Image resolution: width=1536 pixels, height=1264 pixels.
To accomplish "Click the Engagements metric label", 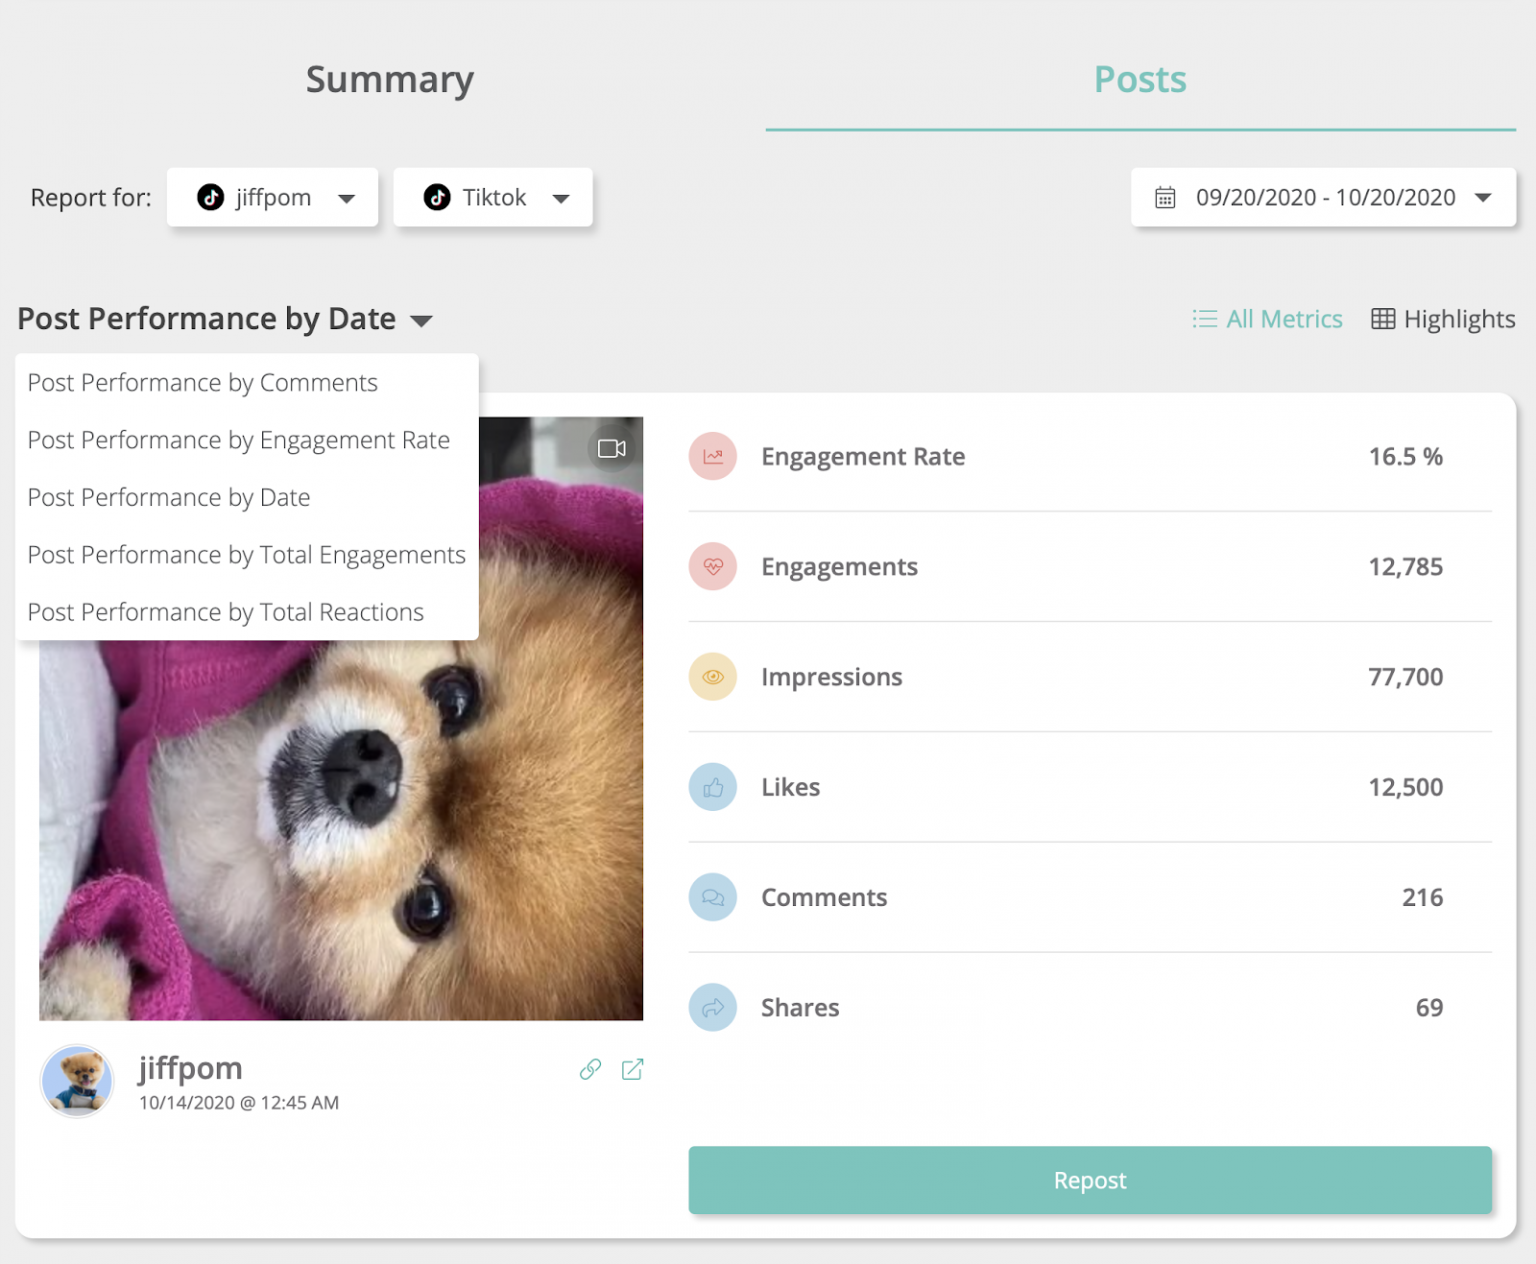I will [839, 567].
